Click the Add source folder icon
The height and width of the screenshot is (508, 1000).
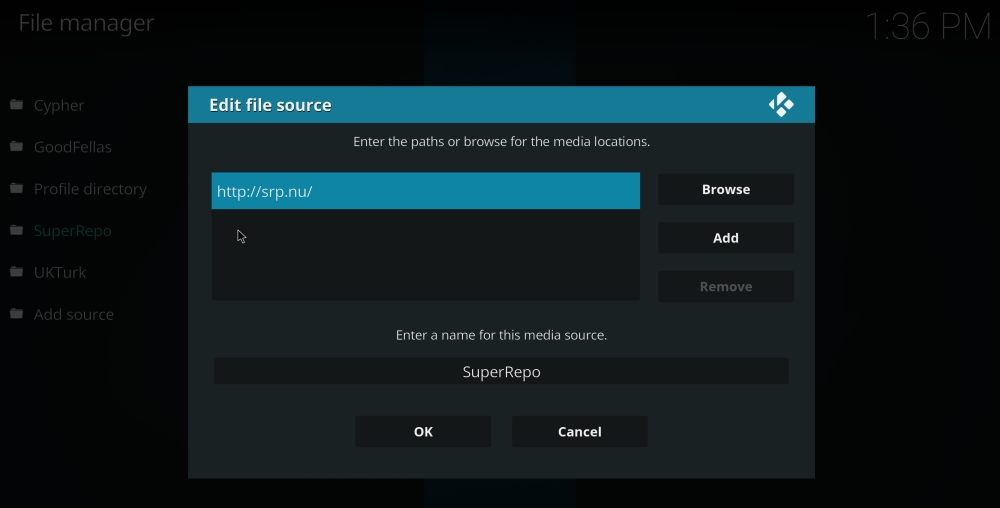(17, 314)
